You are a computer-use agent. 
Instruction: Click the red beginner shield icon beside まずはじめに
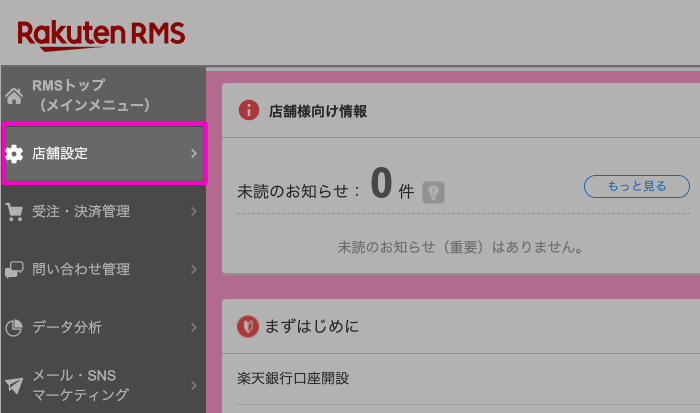(249, 326)
